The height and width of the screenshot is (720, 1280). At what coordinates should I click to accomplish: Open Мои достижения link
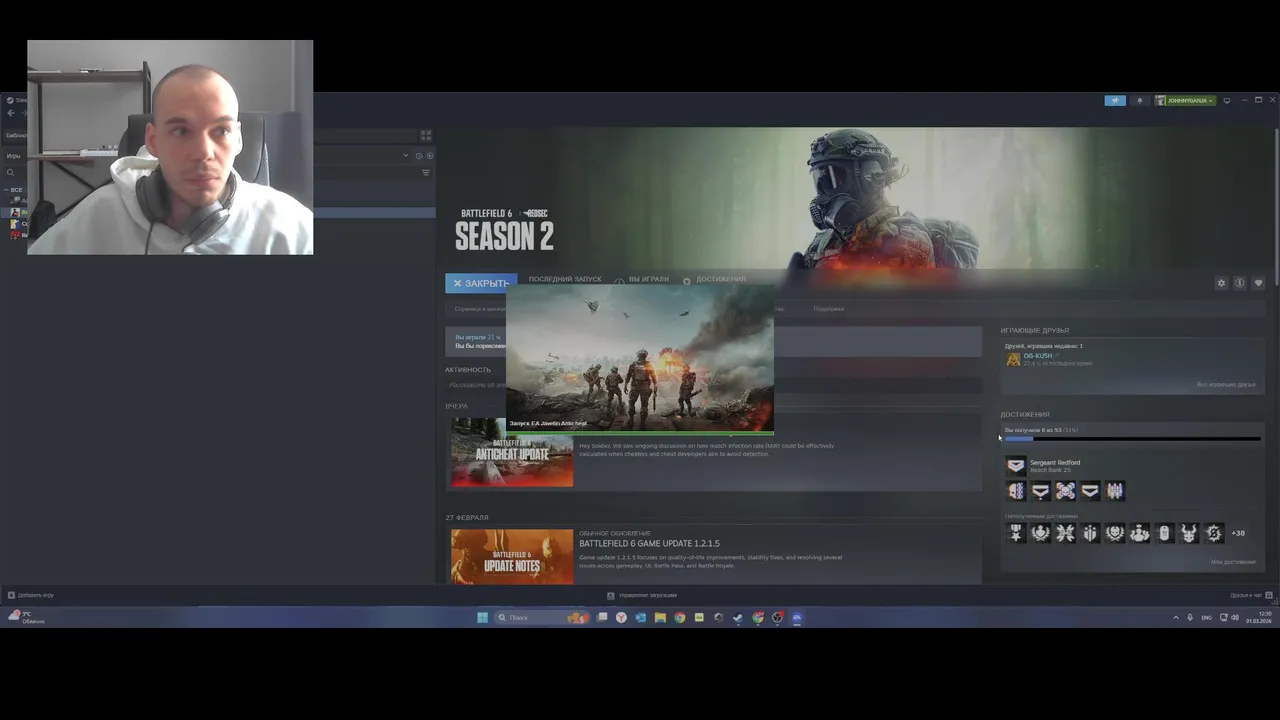(x=1233, y=562)
